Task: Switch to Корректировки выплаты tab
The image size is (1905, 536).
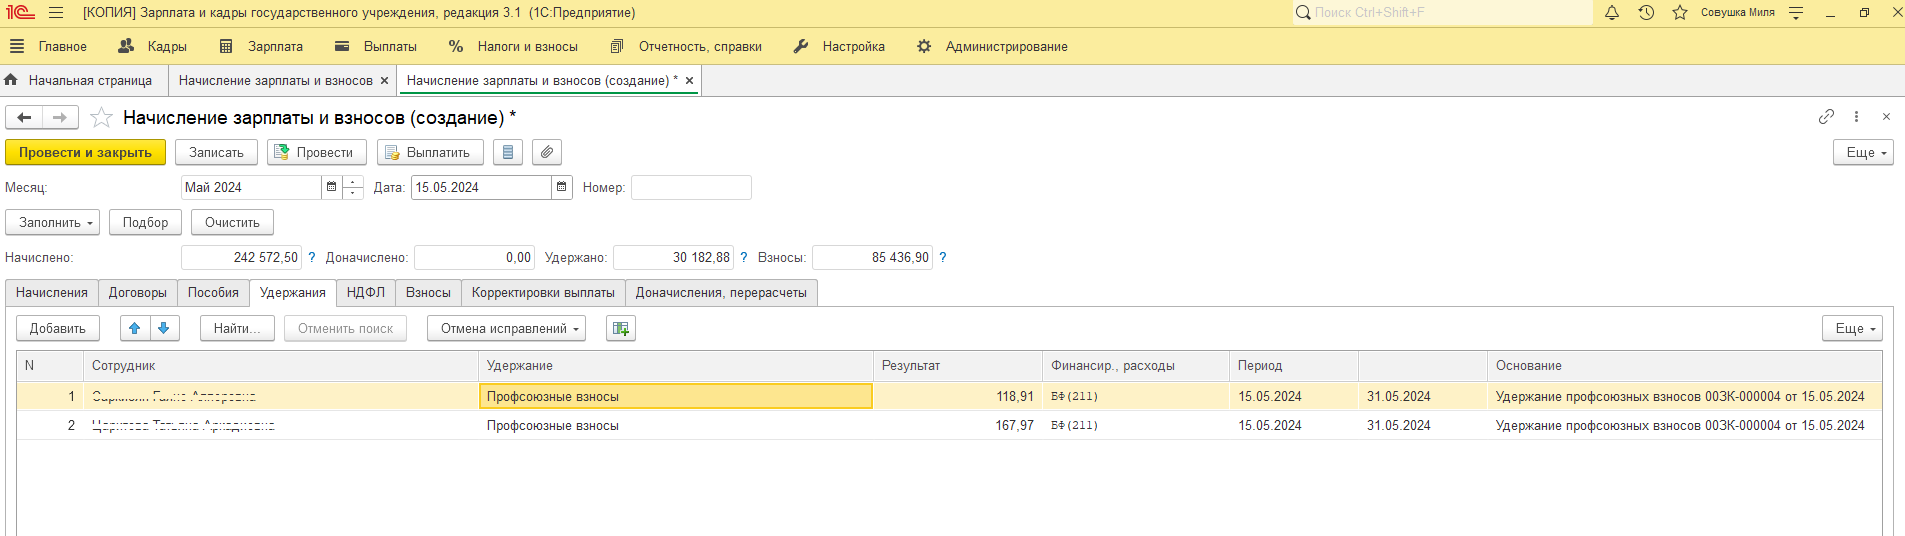Action: click(x=543, y=293)
